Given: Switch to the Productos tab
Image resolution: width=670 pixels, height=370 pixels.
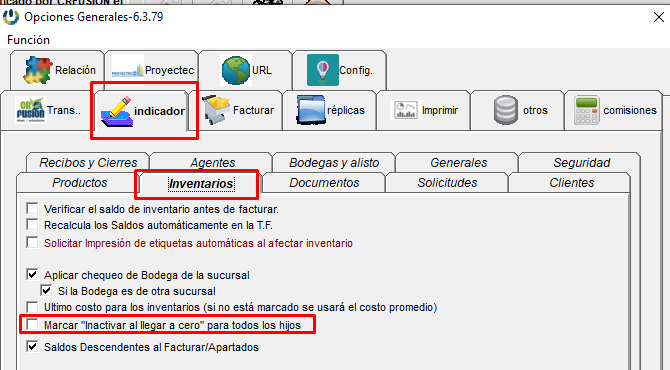Looking at the screenshot, I should 79,183.
